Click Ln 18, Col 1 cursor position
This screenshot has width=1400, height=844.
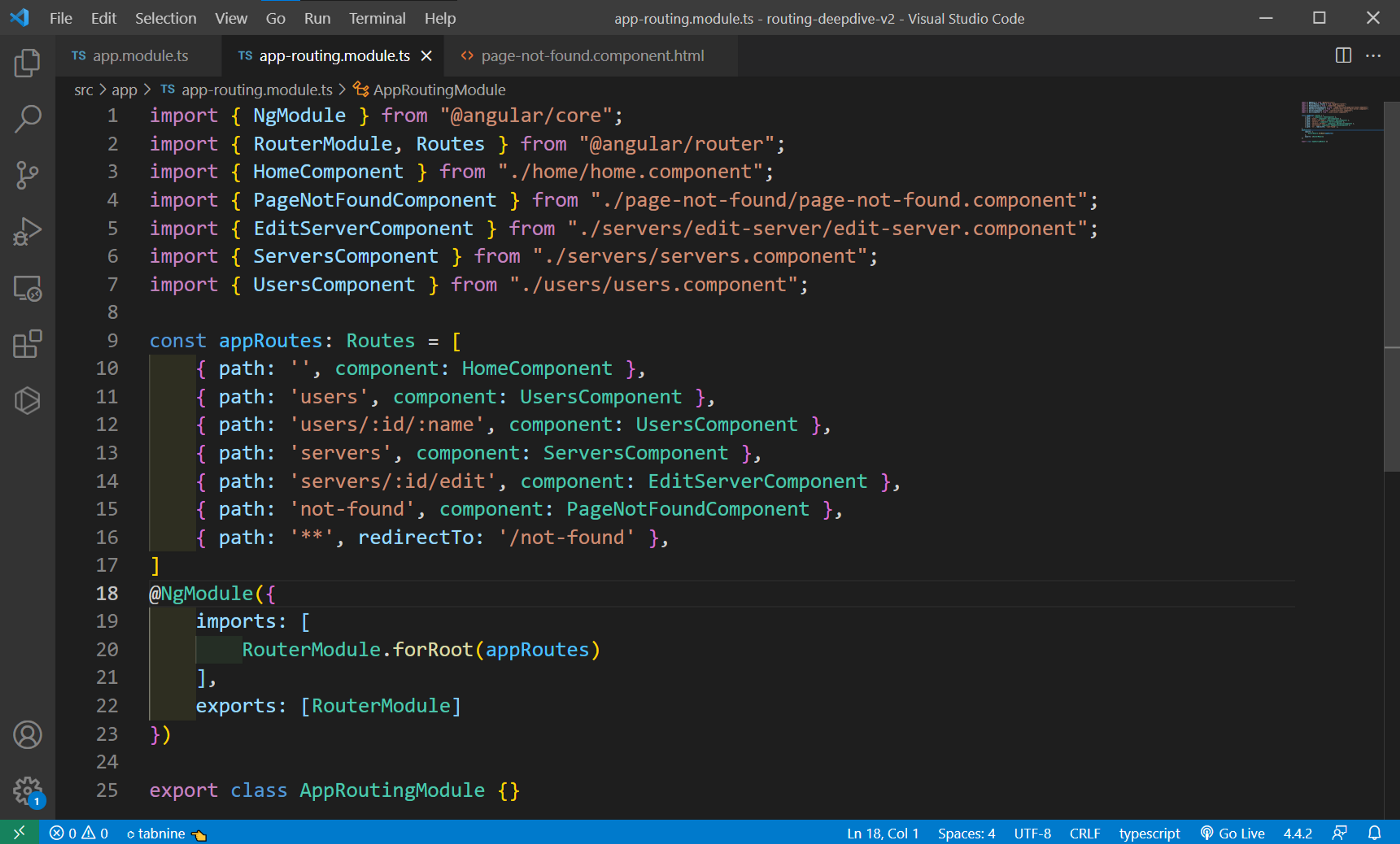pyautogui.click(x=883, y=833)
